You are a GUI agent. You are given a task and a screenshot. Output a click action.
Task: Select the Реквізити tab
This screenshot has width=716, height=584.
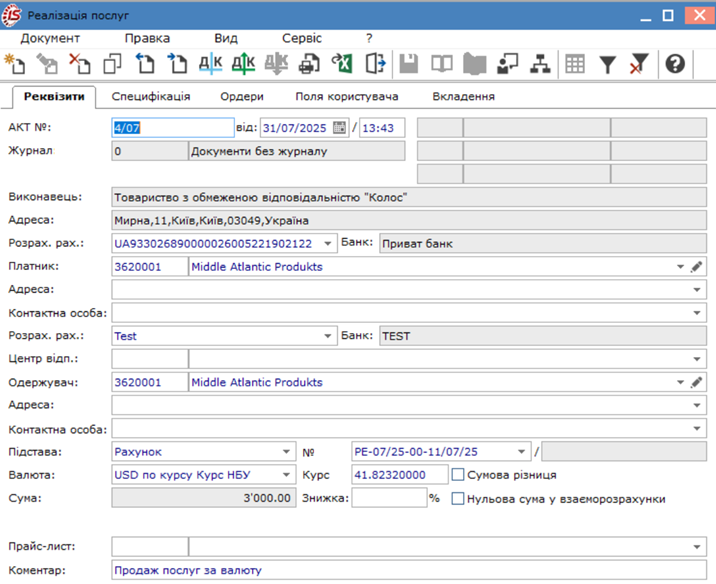tap(54, 96)
